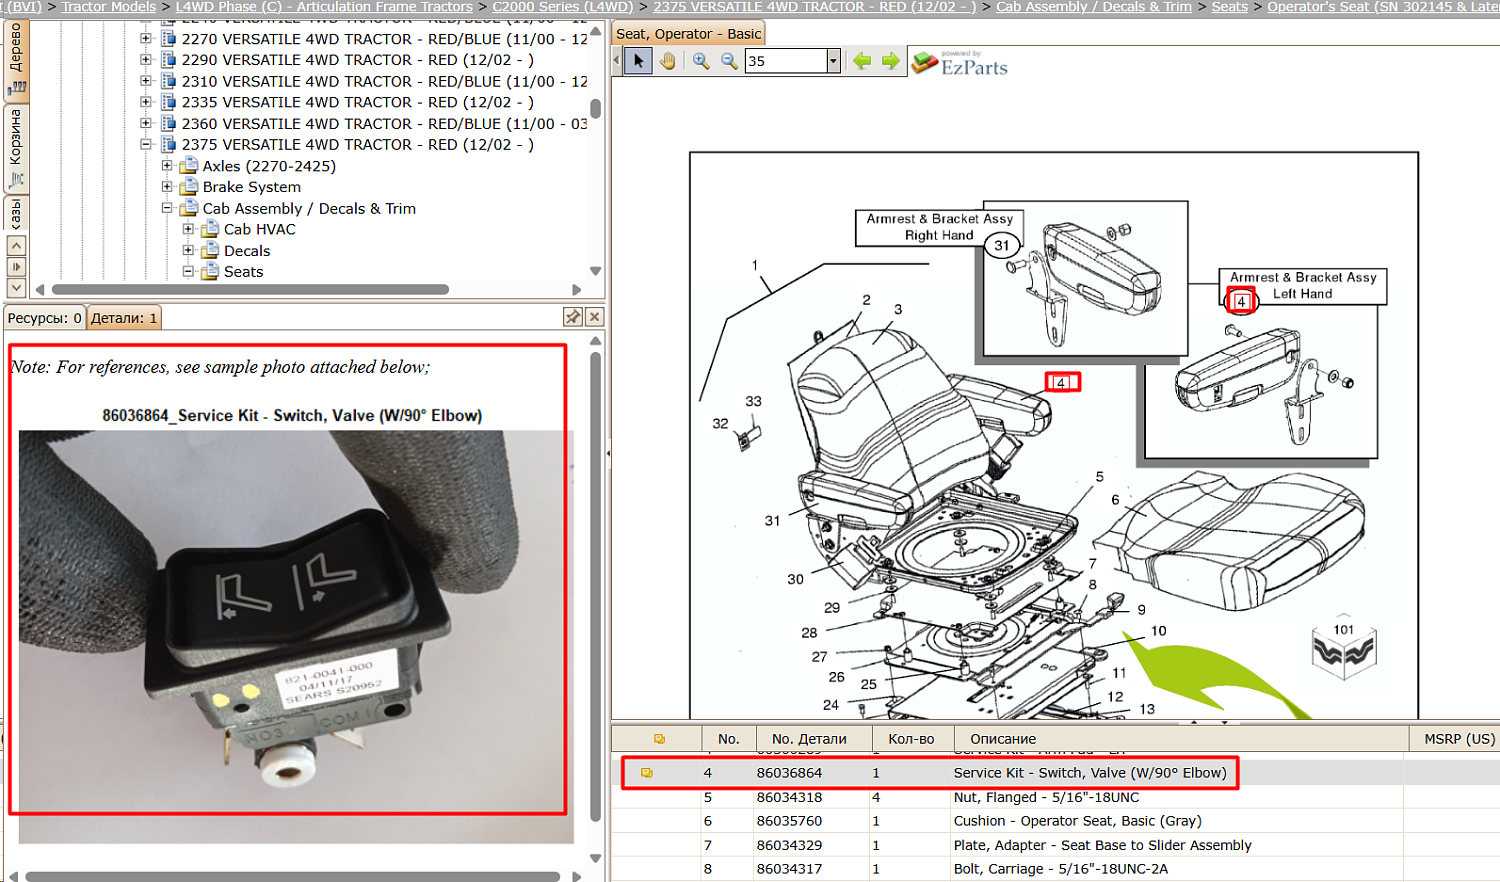Pin the details panel
This screenshot has width=1500, height=882.
[573, 317]
